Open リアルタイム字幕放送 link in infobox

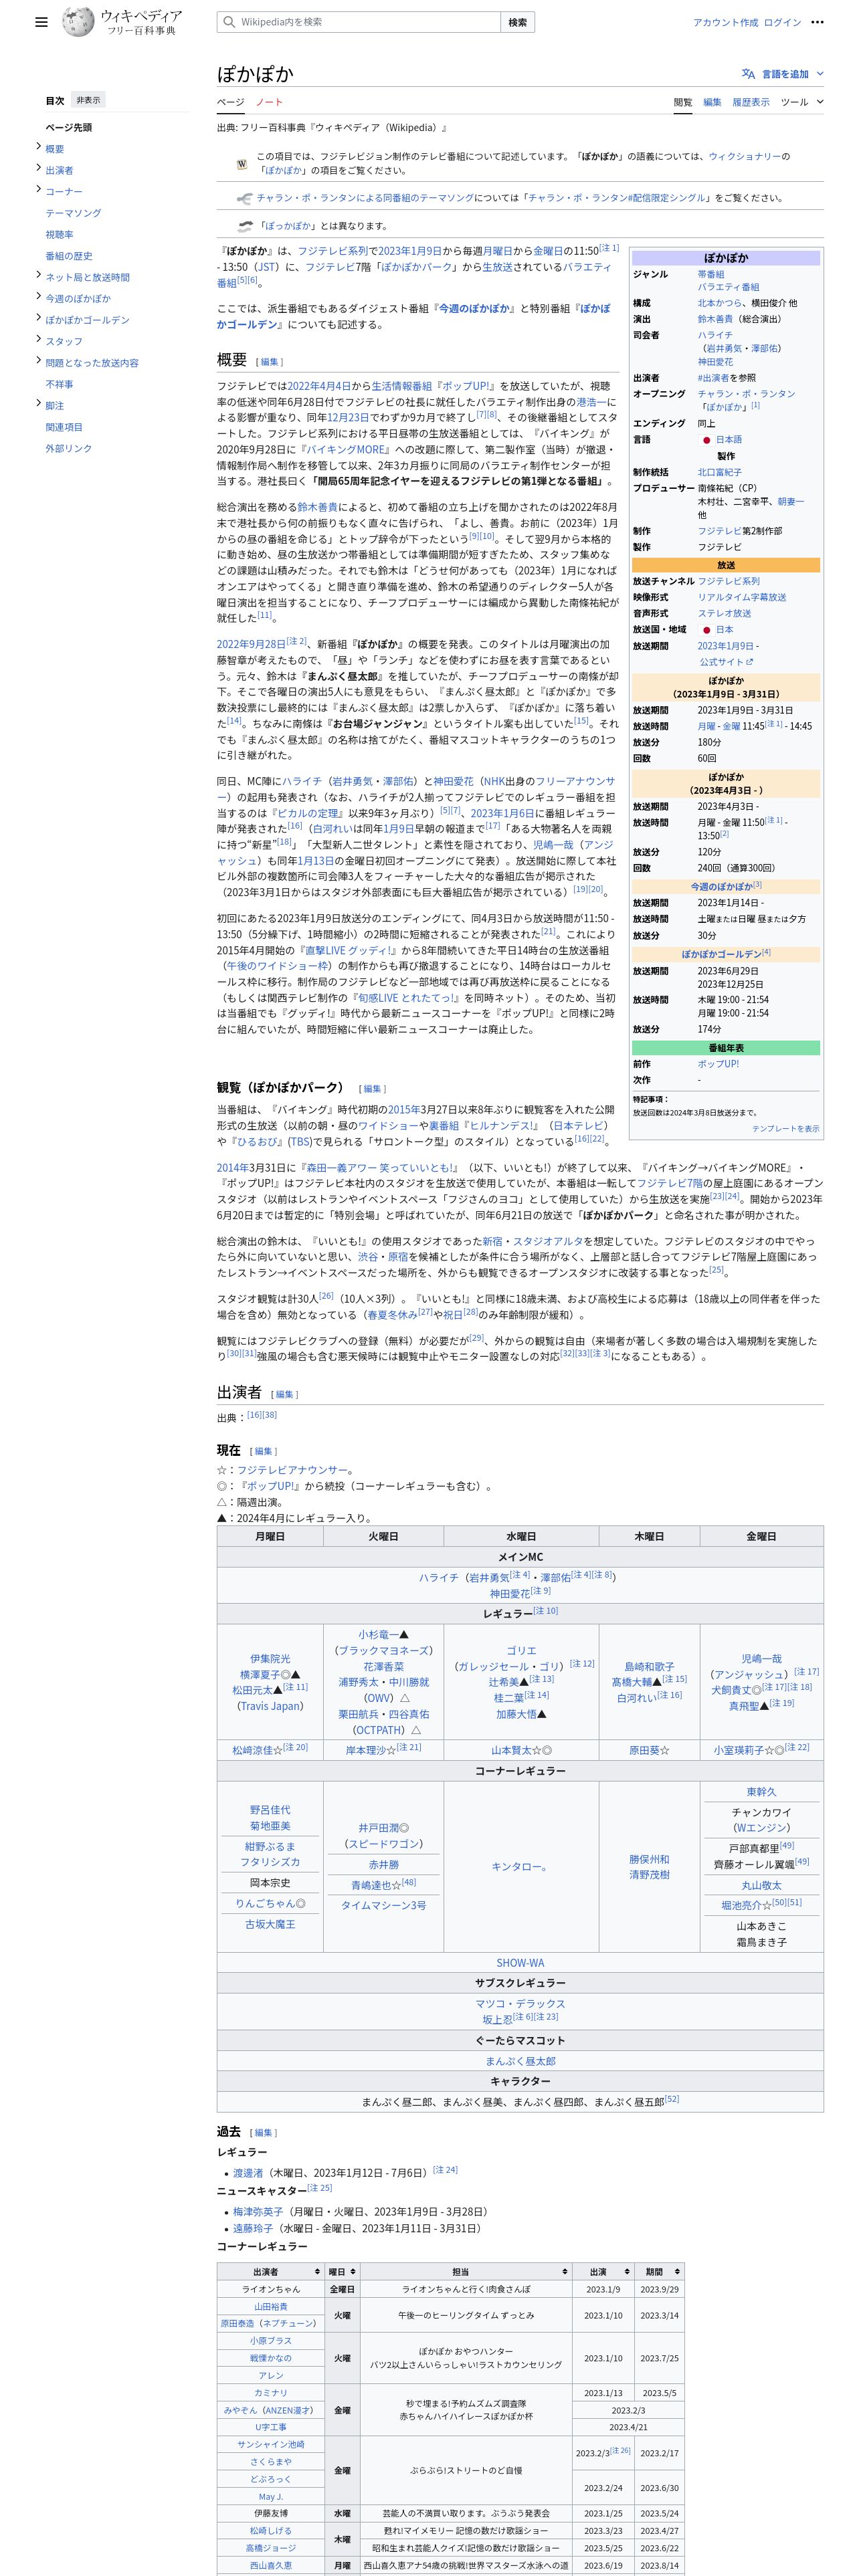click(742, 597)
